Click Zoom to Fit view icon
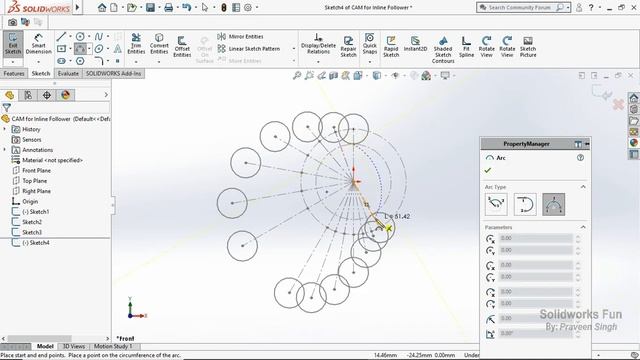Screen dimensions: 640x360 (297, 76)
